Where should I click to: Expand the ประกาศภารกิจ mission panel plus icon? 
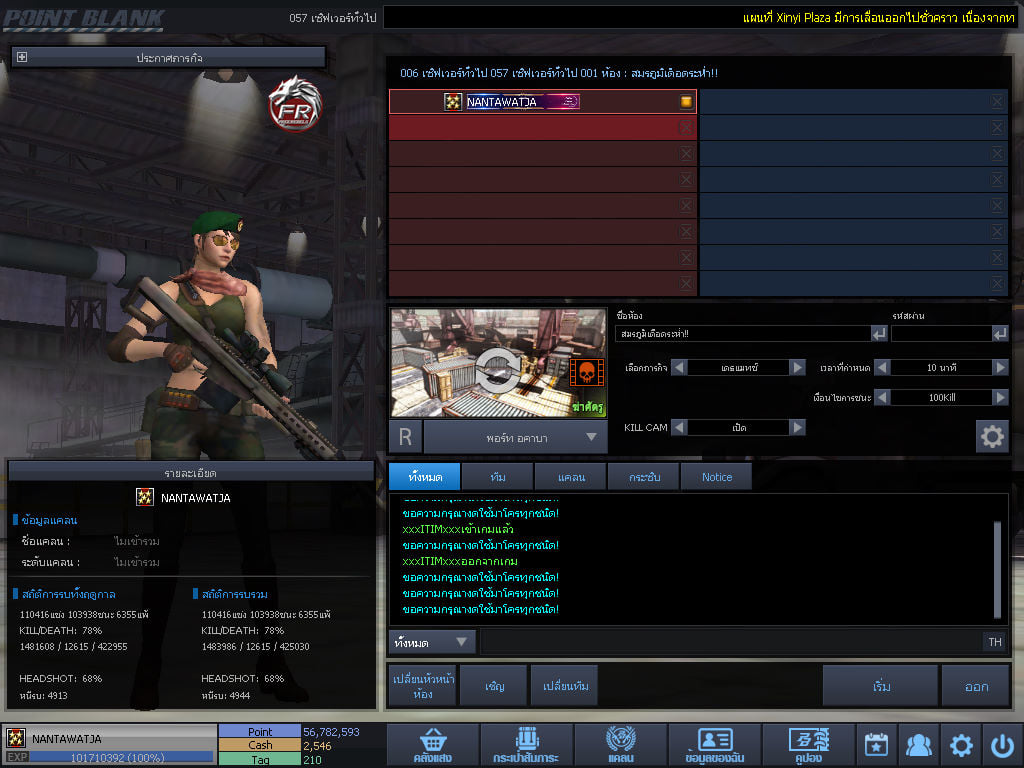pyautogui.click(x=22, y=57)
